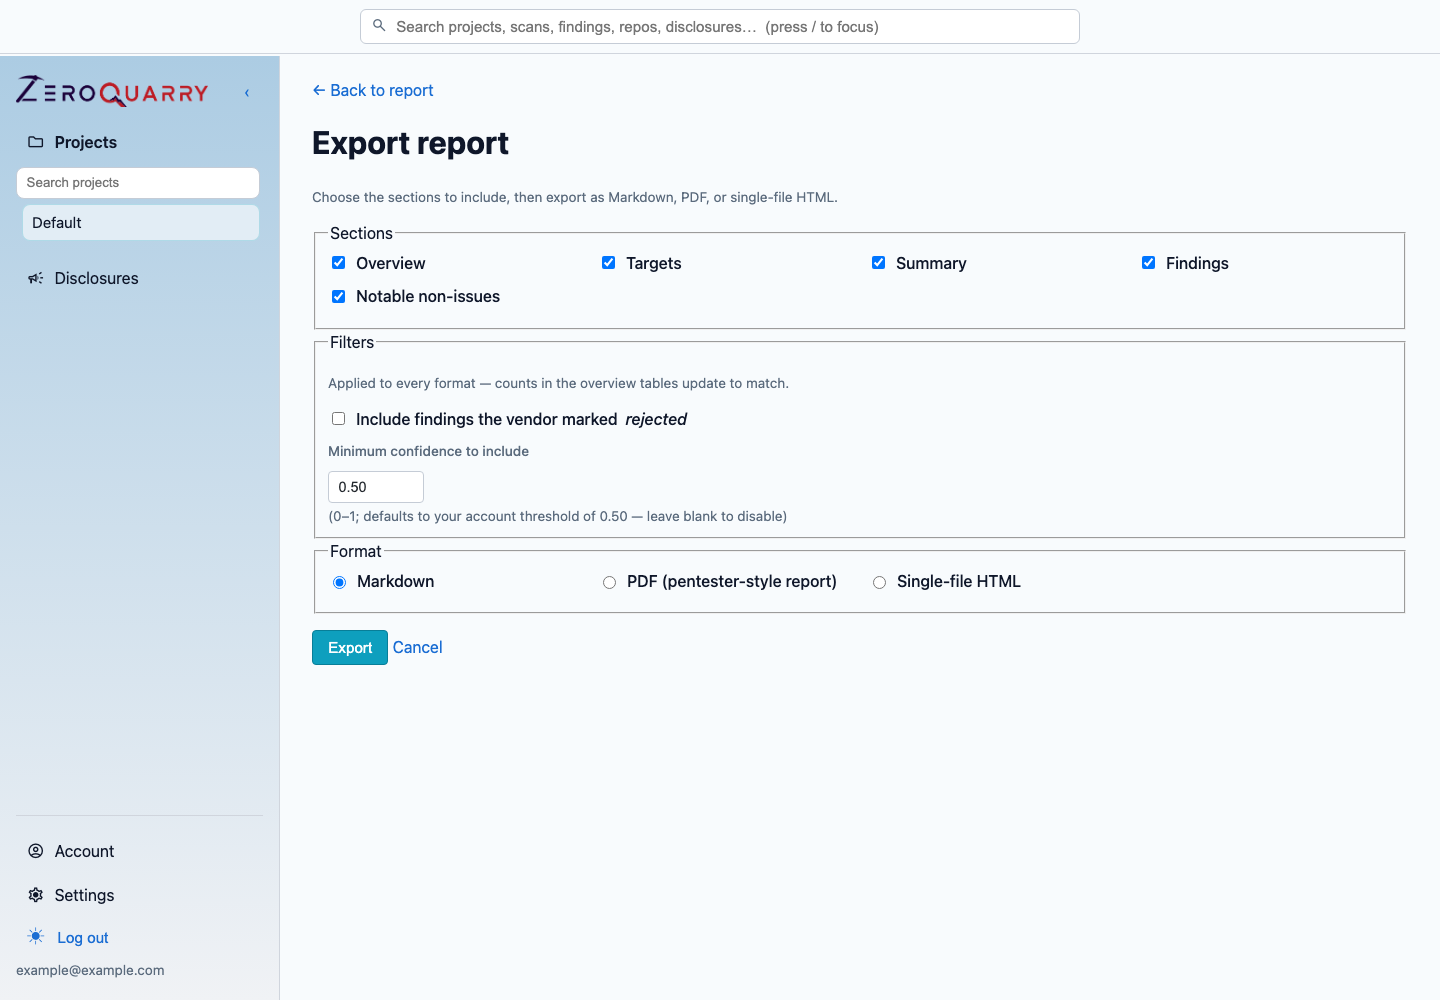Screen dimensions: 1440x1000
Task: Open the Disclosures page
Action: [96, 278]
